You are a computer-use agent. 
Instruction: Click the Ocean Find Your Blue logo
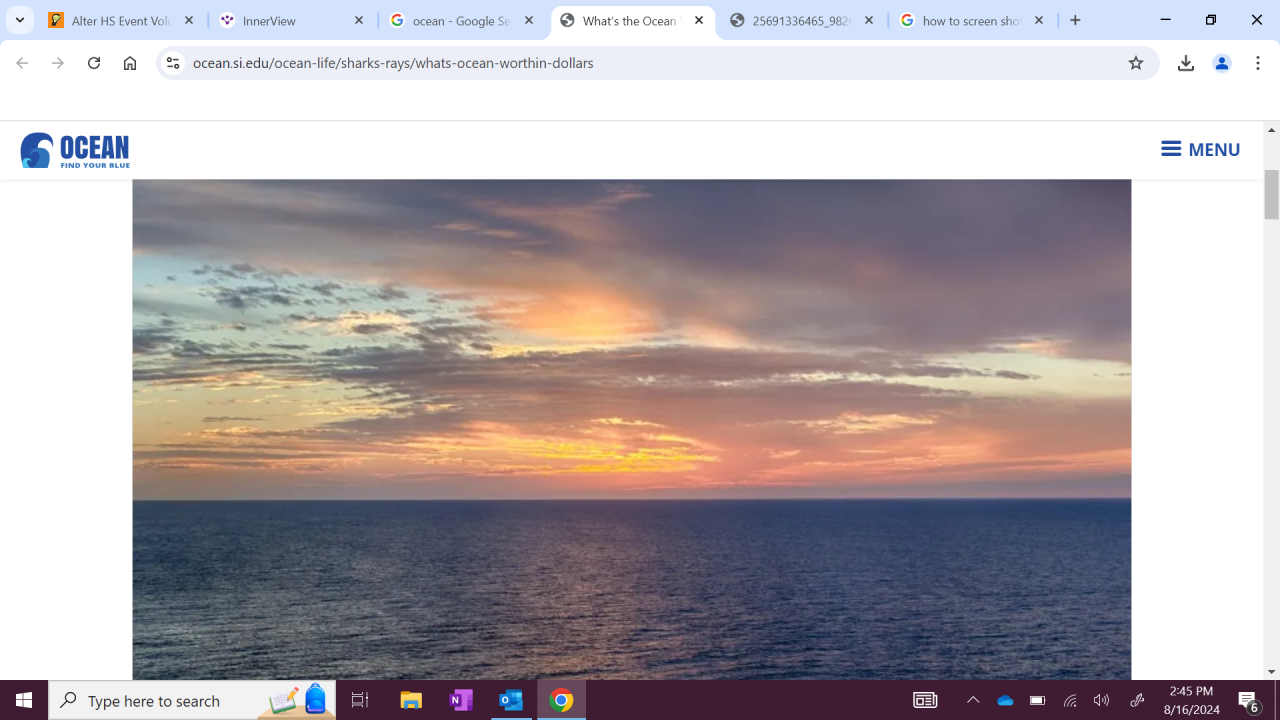(x=75, y=150)
